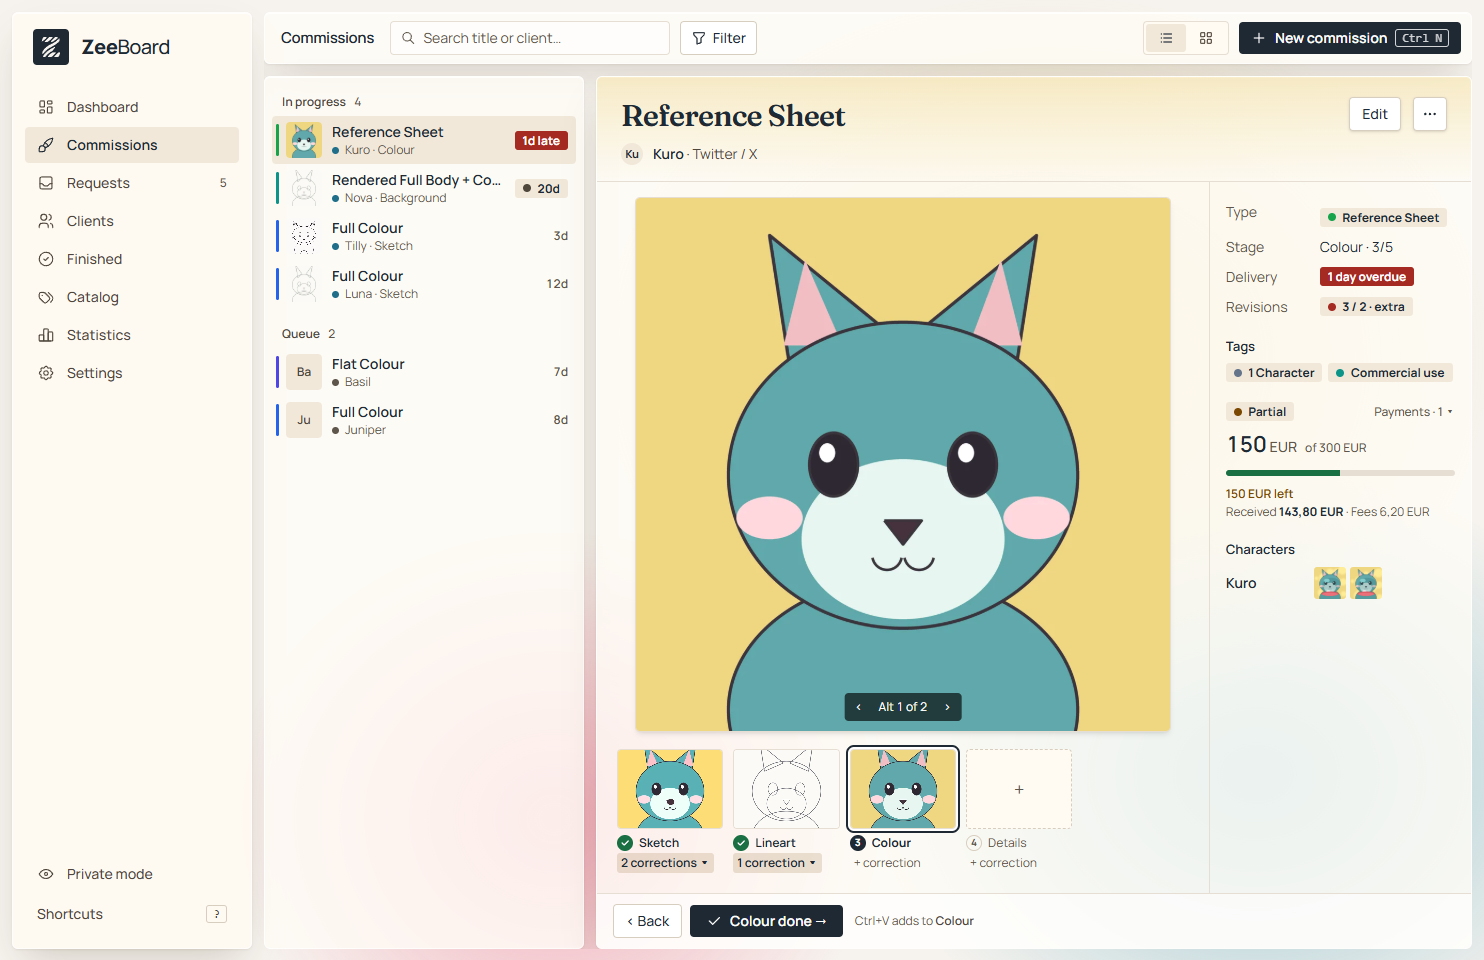Viewport: 1484px width, 960px height.
Task: Focus the search title or client field
Action: (530, 38)
